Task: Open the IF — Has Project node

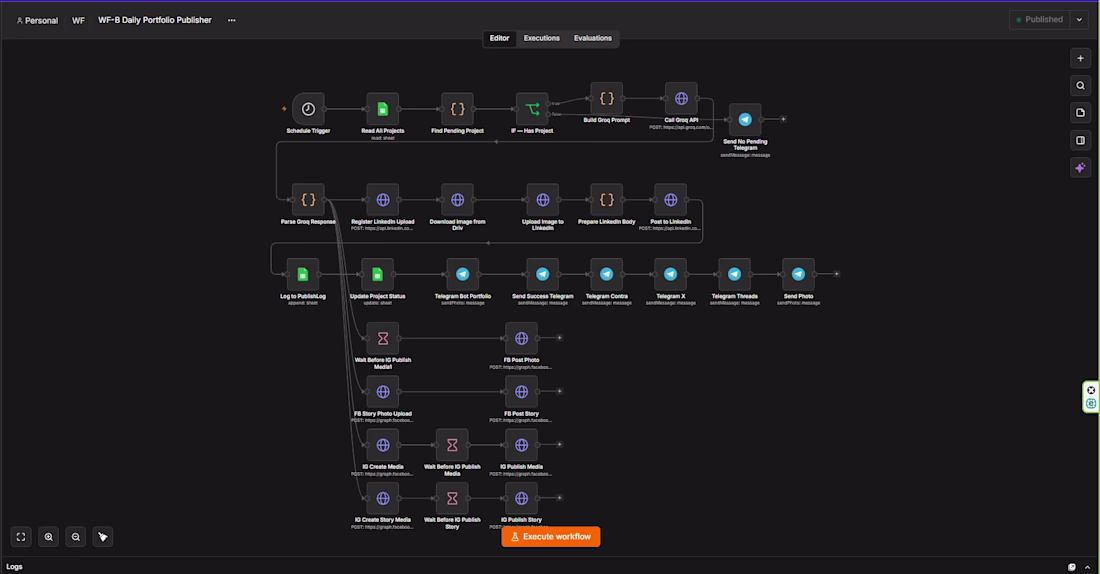Action: coord(532,109)
